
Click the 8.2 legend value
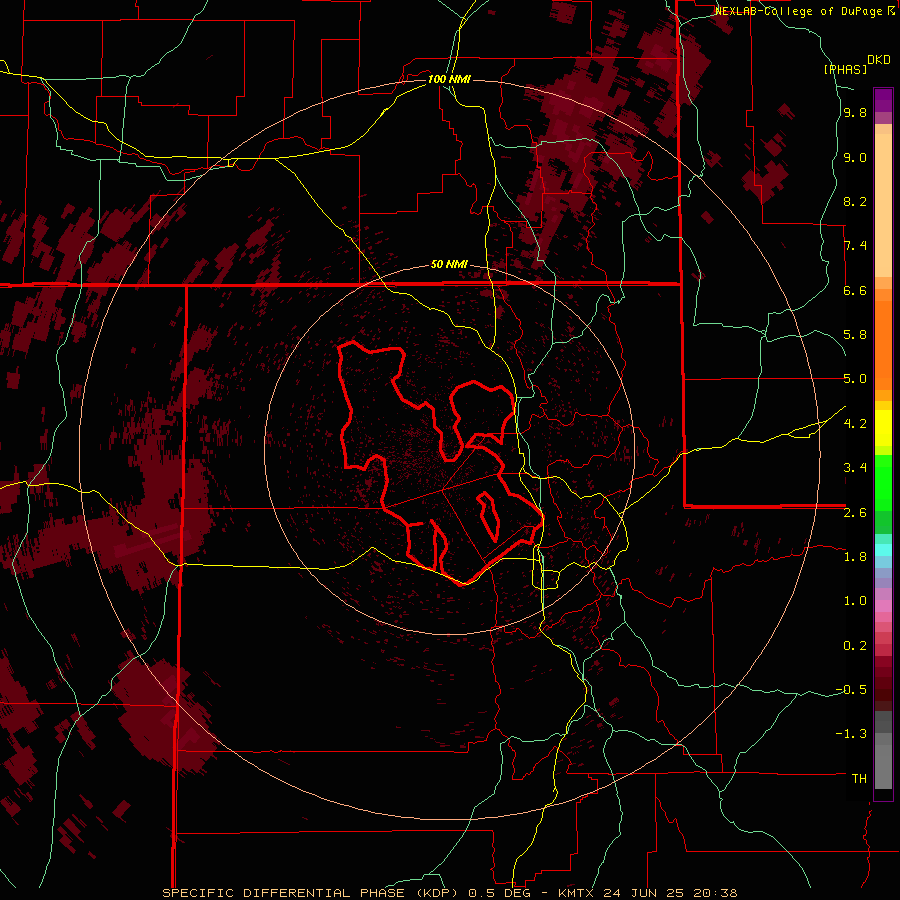click(855, 201)
